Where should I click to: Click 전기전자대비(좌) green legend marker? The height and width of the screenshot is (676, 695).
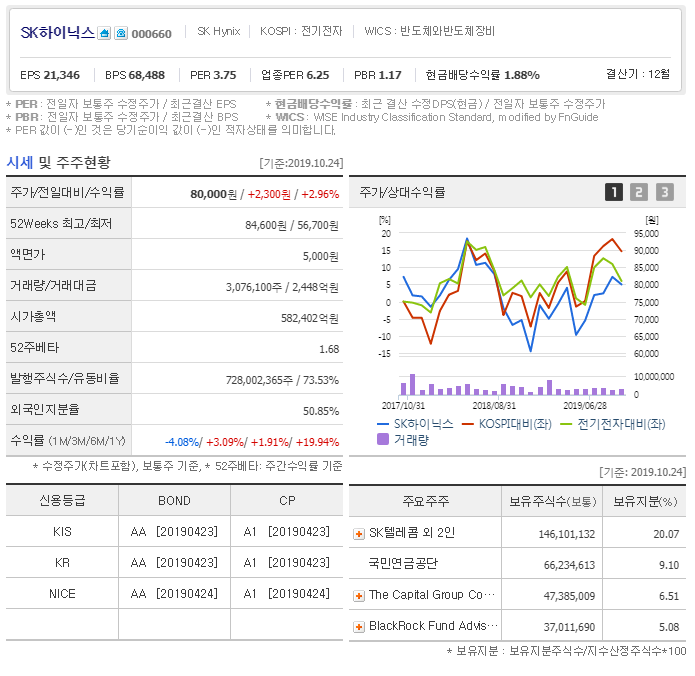566,424
